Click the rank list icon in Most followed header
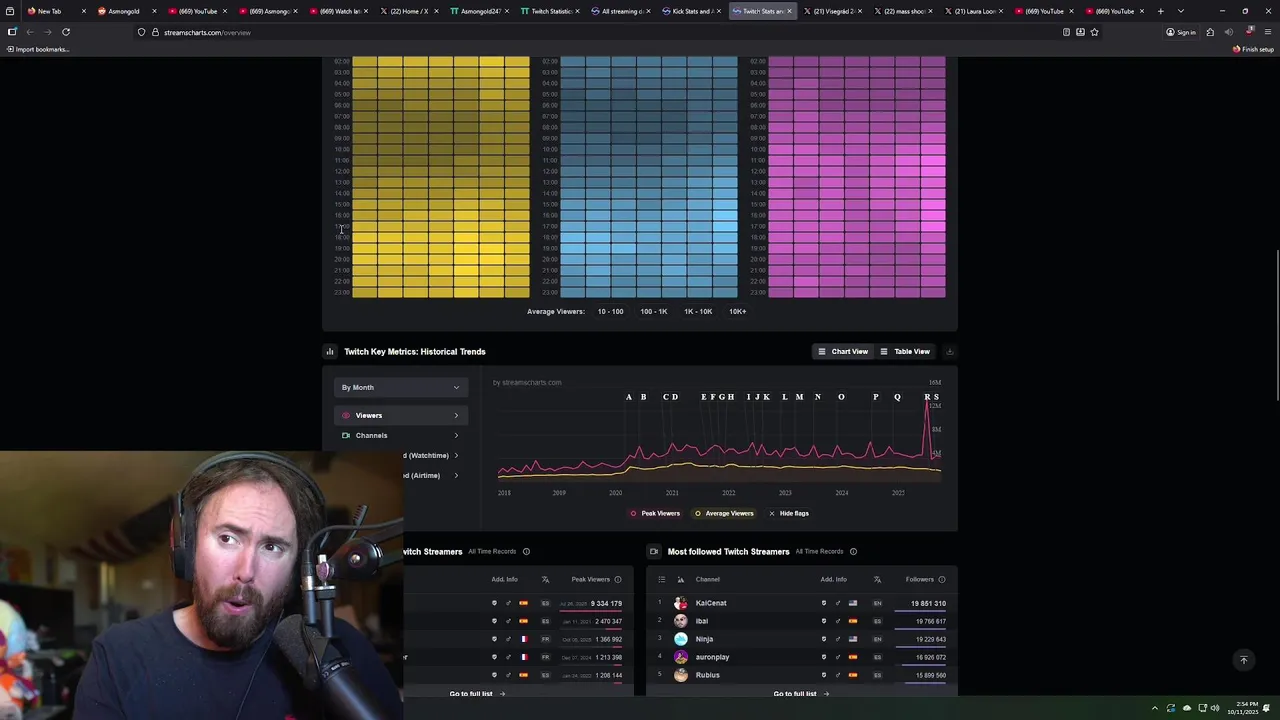Image resolution: width=1280 pixels, height=720 pixels. tap(661, 580)
